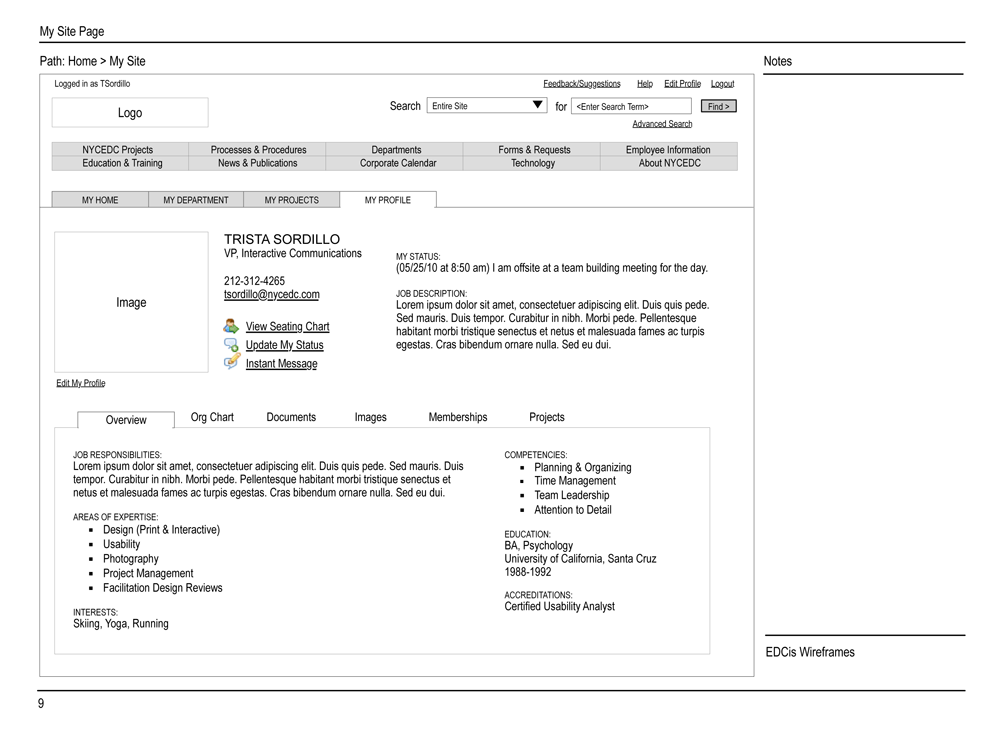This screenshot has height=731, width=1000.
Task: Logout from the site
Action: tap(722, 83)
